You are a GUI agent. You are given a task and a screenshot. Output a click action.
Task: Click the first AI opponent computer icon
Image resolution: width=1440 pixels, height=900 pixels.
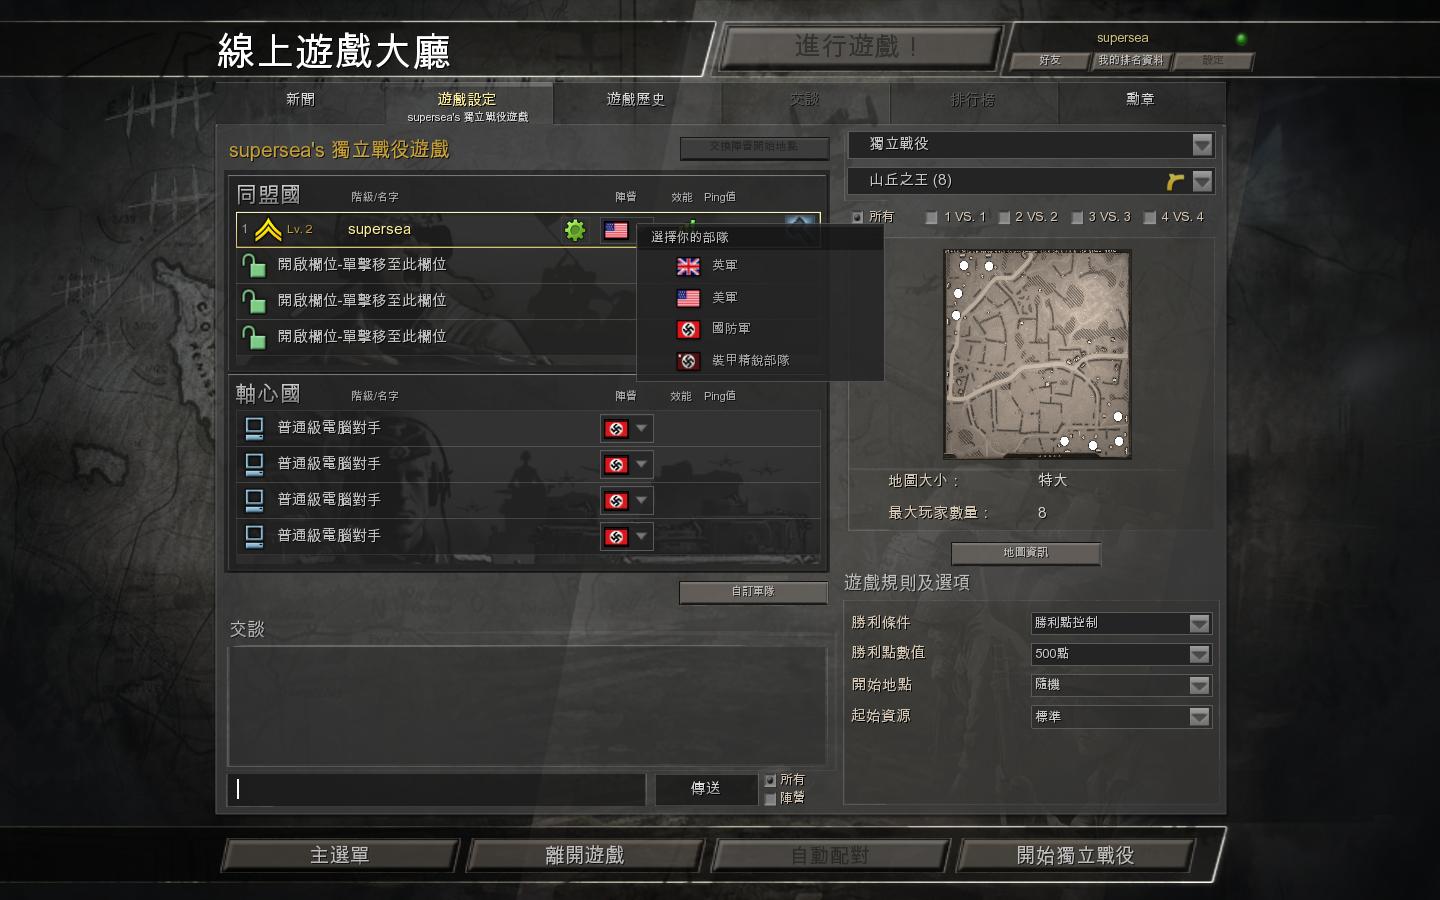coord(254,428)
